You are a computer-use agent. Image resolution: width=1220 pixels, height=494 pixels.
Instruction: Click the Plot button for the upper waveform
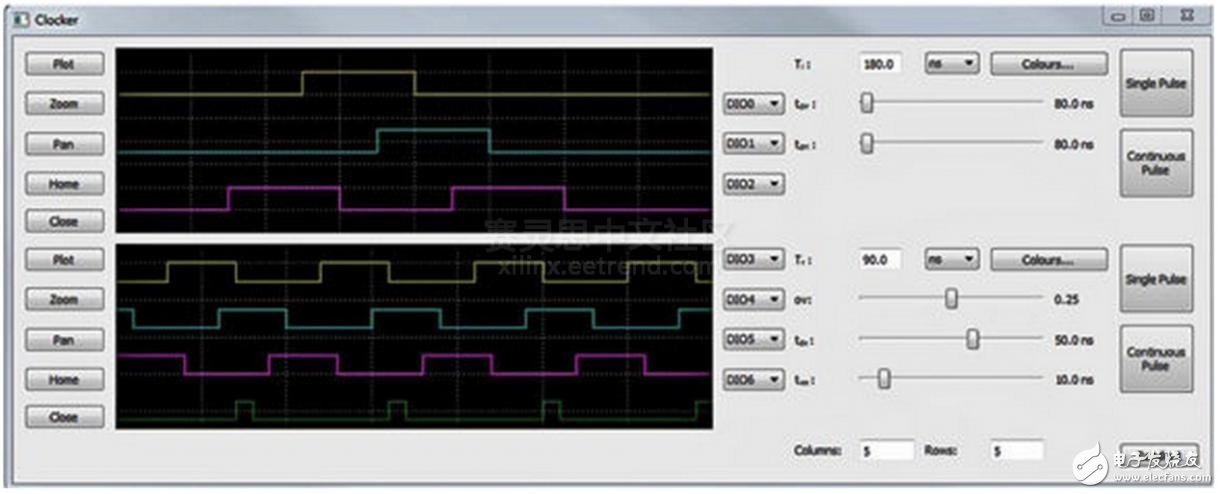click(64, 64)
